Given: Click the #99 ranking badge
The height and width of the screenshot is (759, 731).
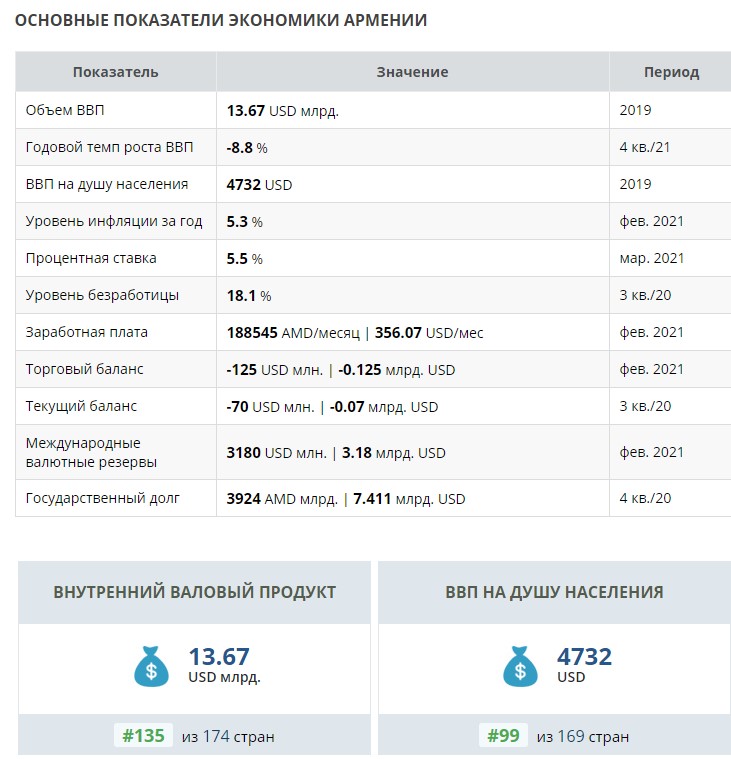Looking at the screenshot, I should point(503,736).
